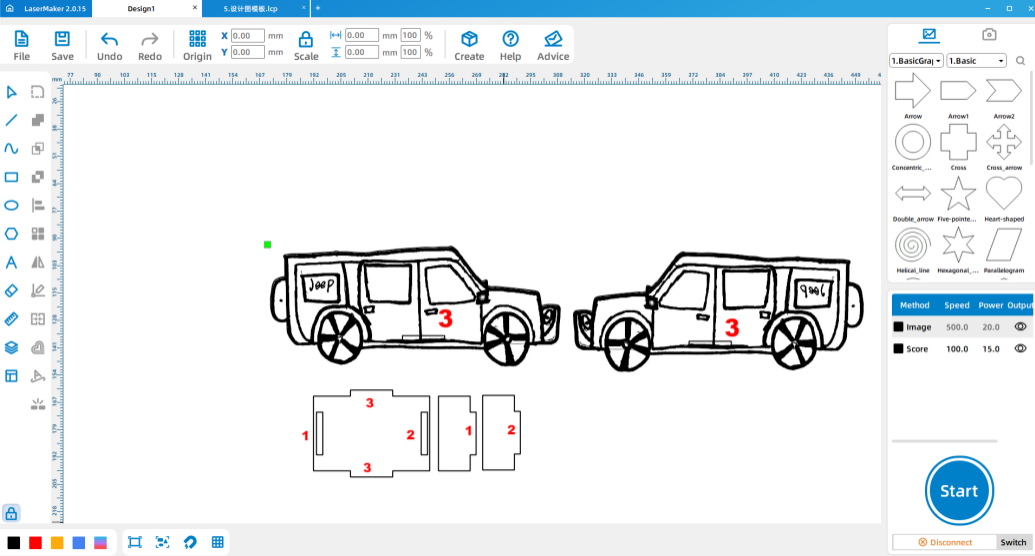Pick the gradient color swatch
Screen dimensions: 1035x556
100,543
